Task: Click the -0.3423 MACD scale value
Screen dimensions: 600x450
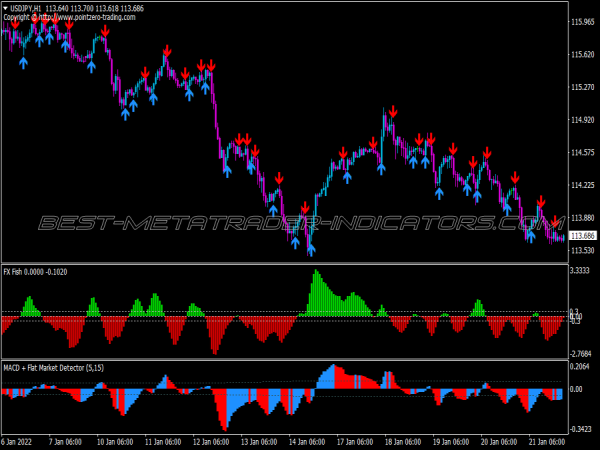Action: (x=580, y=429)
